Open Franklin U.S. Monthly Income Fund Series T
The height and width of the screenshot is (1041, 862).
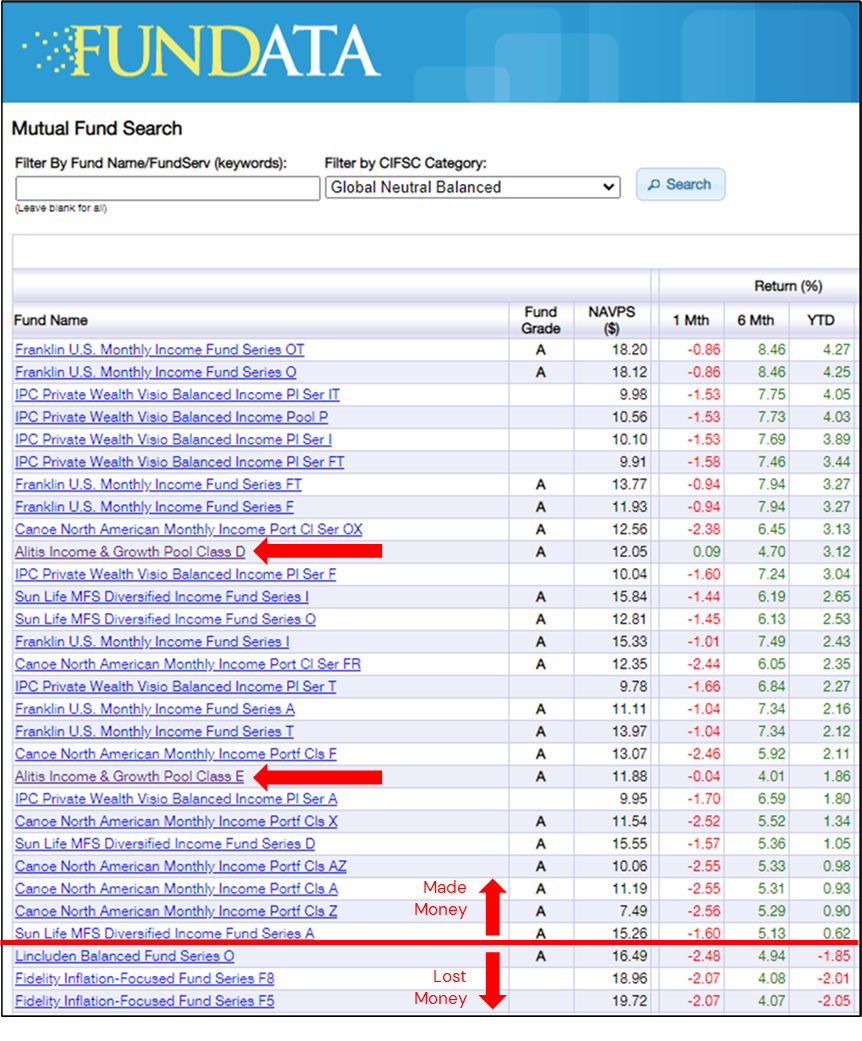click(x=154, y=732)
